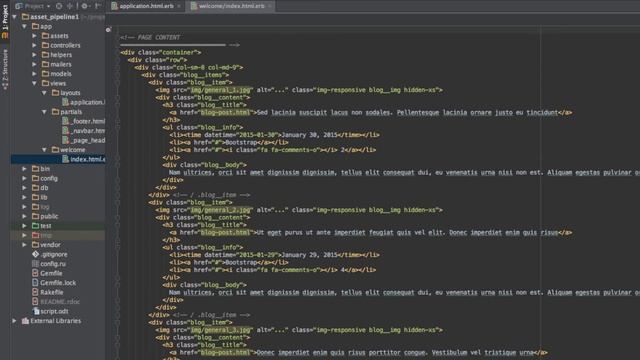Collapse the app folder arrow
The image size is (640, 360).
point(25,27)
